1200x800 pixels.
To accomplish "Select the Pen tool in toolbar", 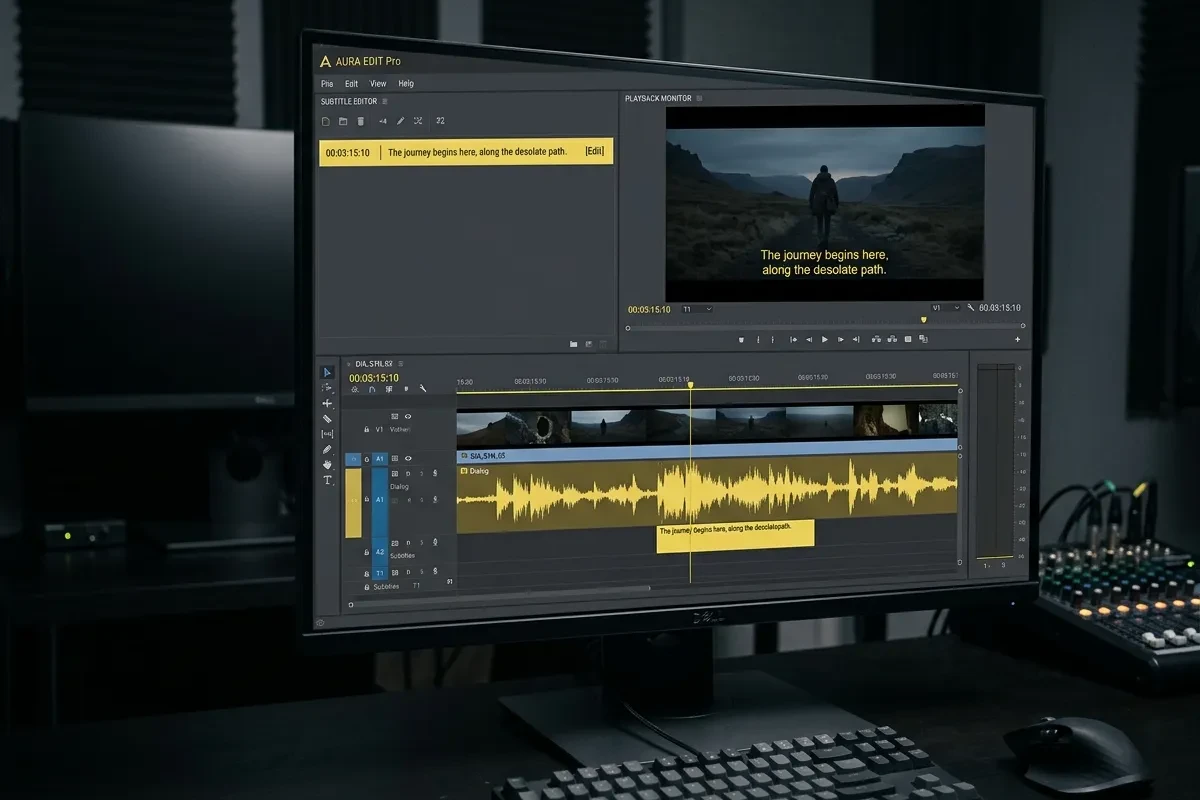I will 327,449.
